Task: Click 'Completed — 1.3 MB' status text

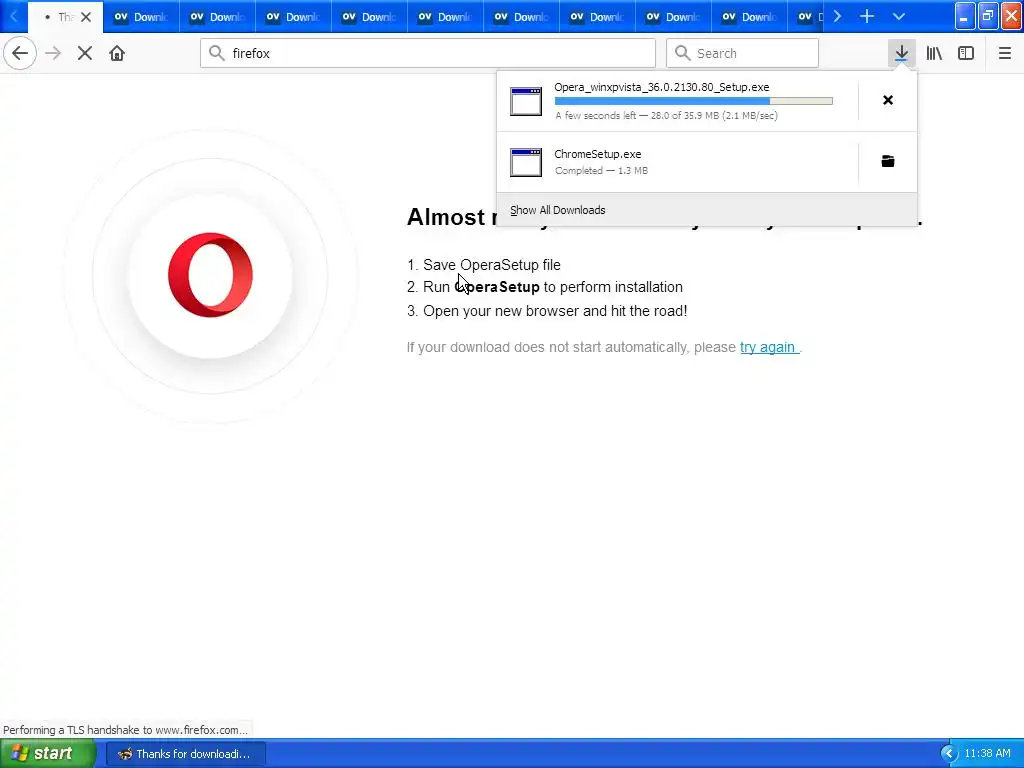Action: click(x=601, y=170)
